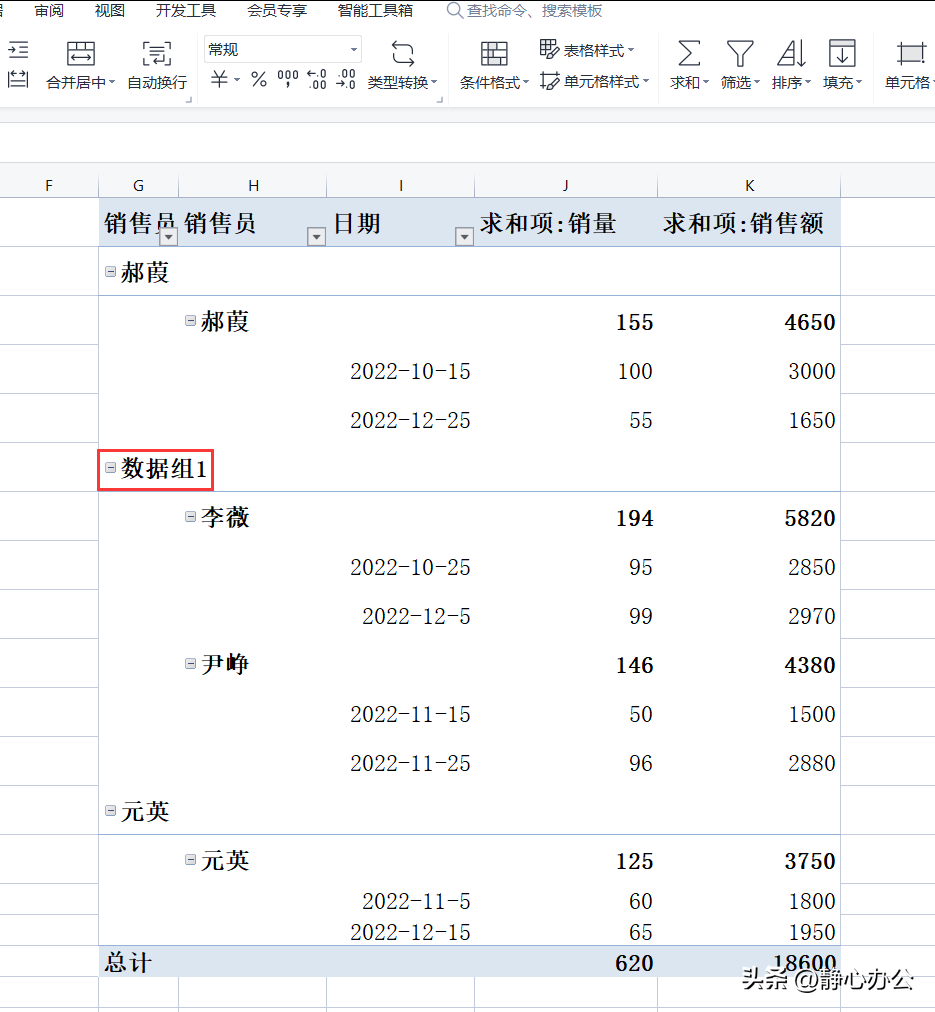Click the Sort icon

point(790,53)
